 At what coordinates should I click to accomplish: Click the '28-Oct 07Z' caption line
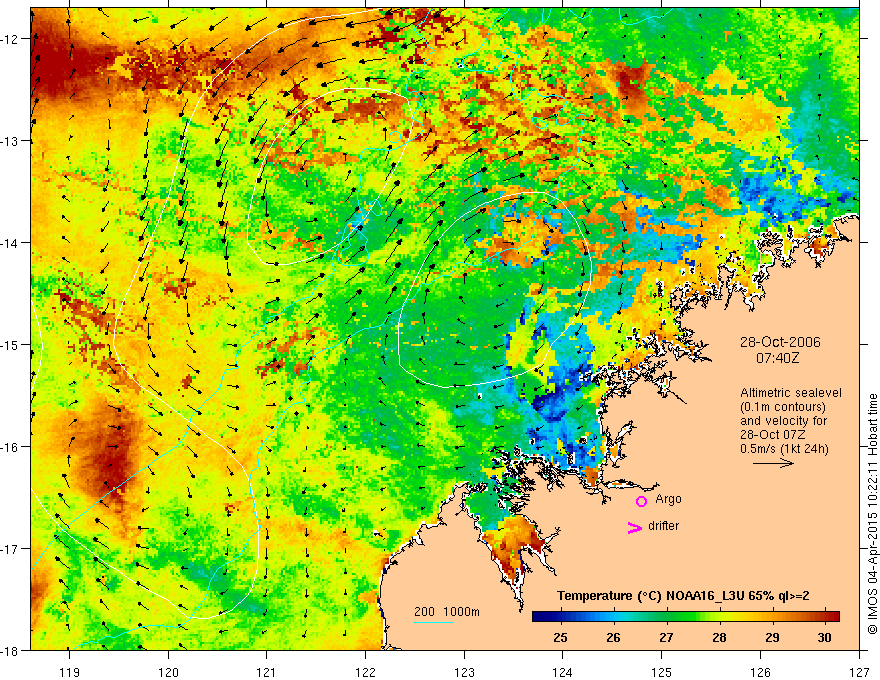pos(773,435)
